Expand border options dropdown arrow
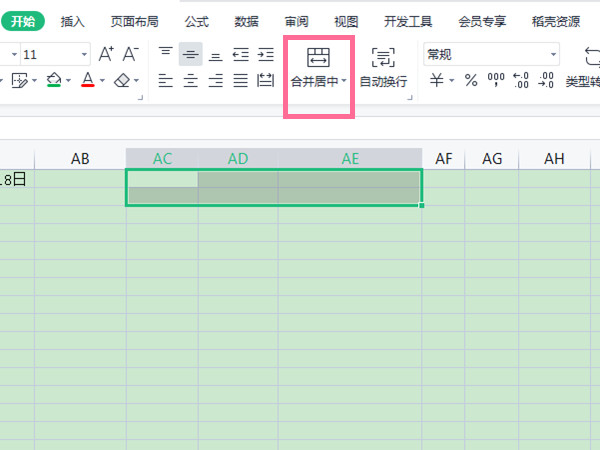 (x=34, y=80)
